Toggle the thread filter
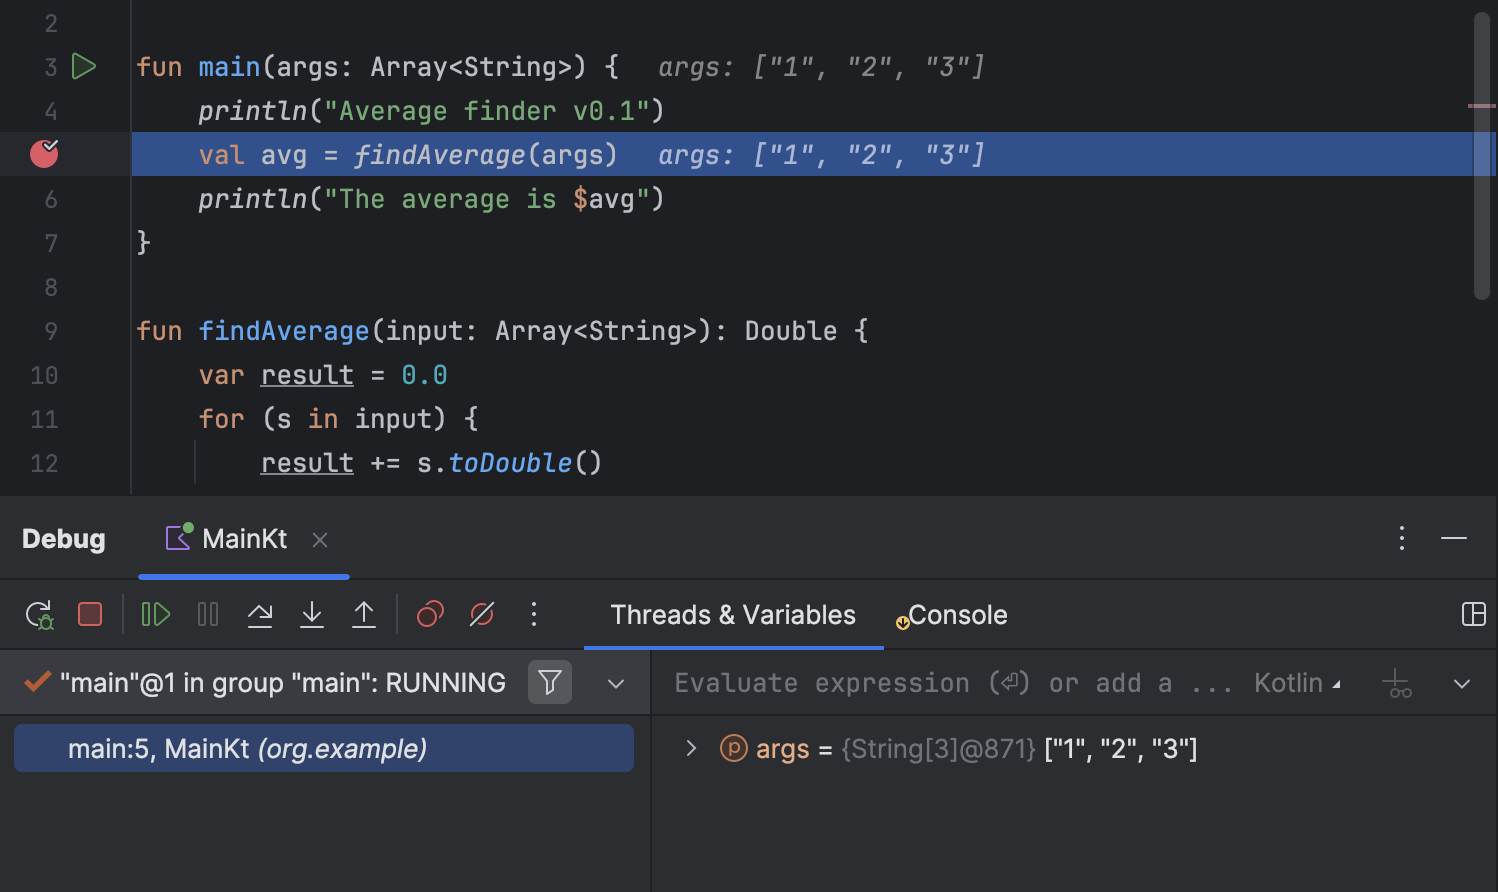 pos(550,682)
